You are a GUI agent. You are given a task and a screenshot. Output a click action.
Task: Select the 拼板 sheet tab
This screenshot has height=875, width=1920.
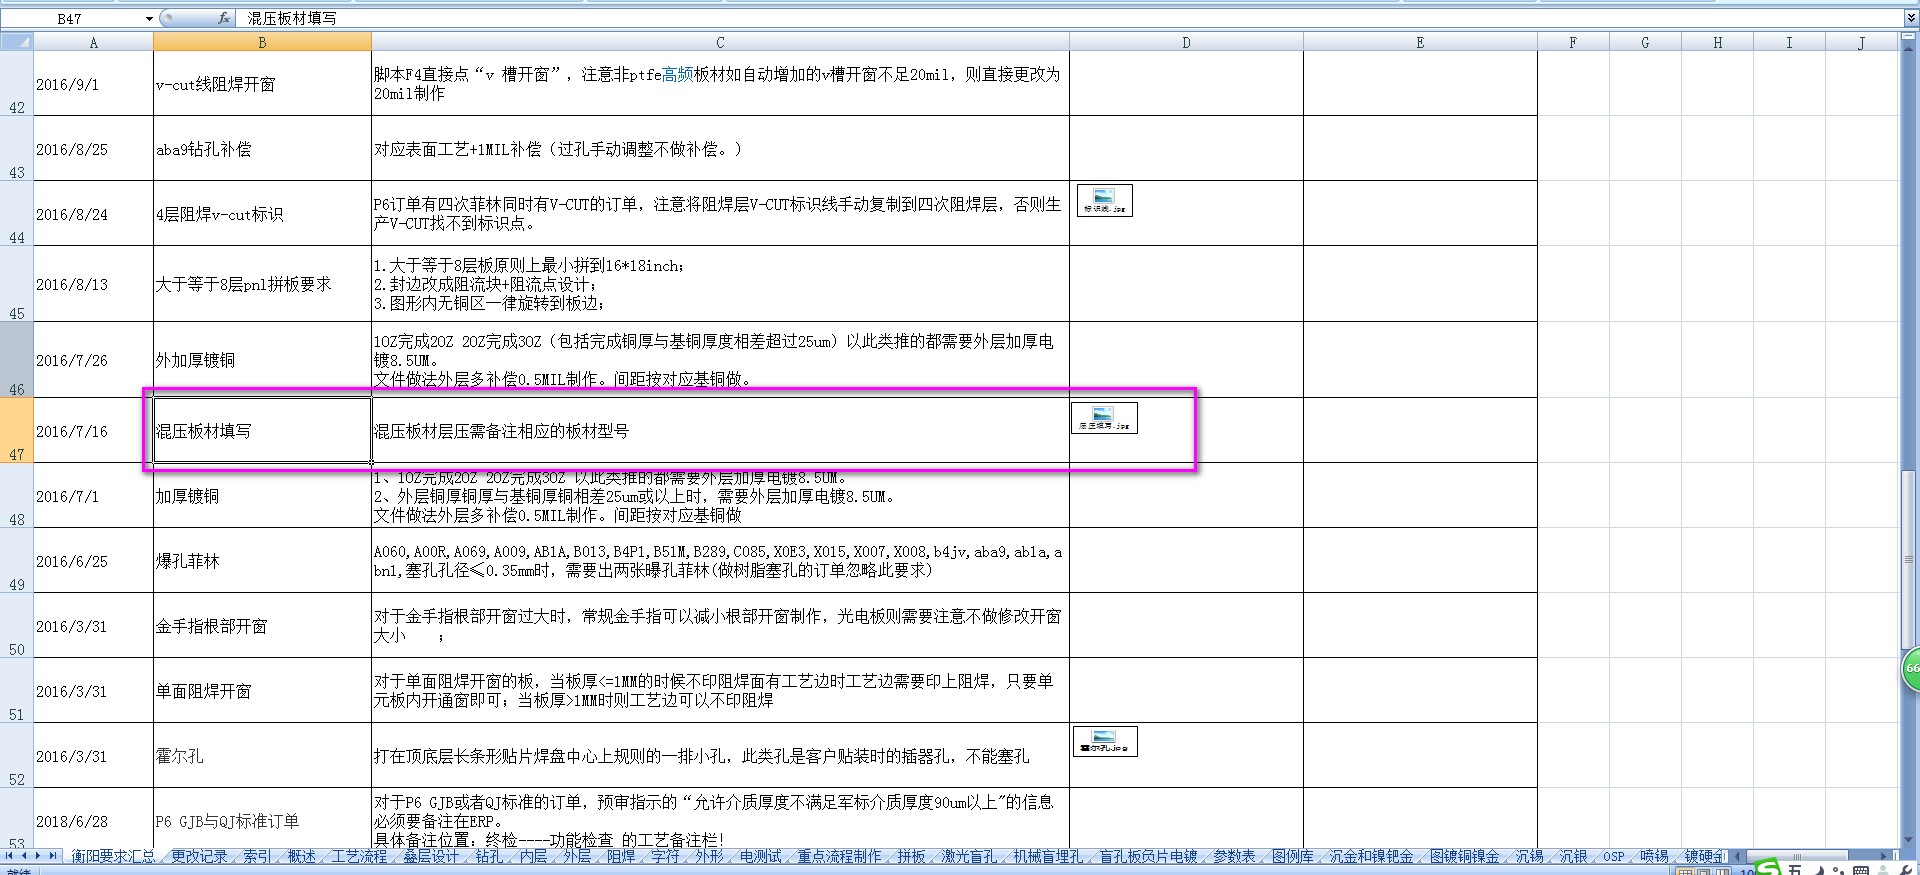(x=911, y=856)
